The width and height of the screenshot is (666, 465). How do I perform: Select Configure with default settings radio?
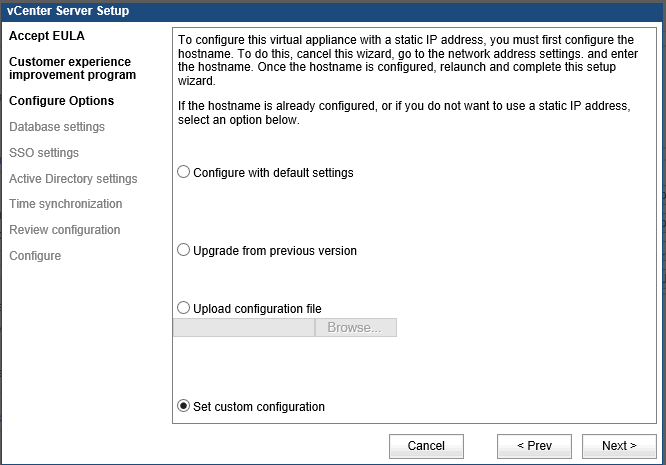(183, 172)
